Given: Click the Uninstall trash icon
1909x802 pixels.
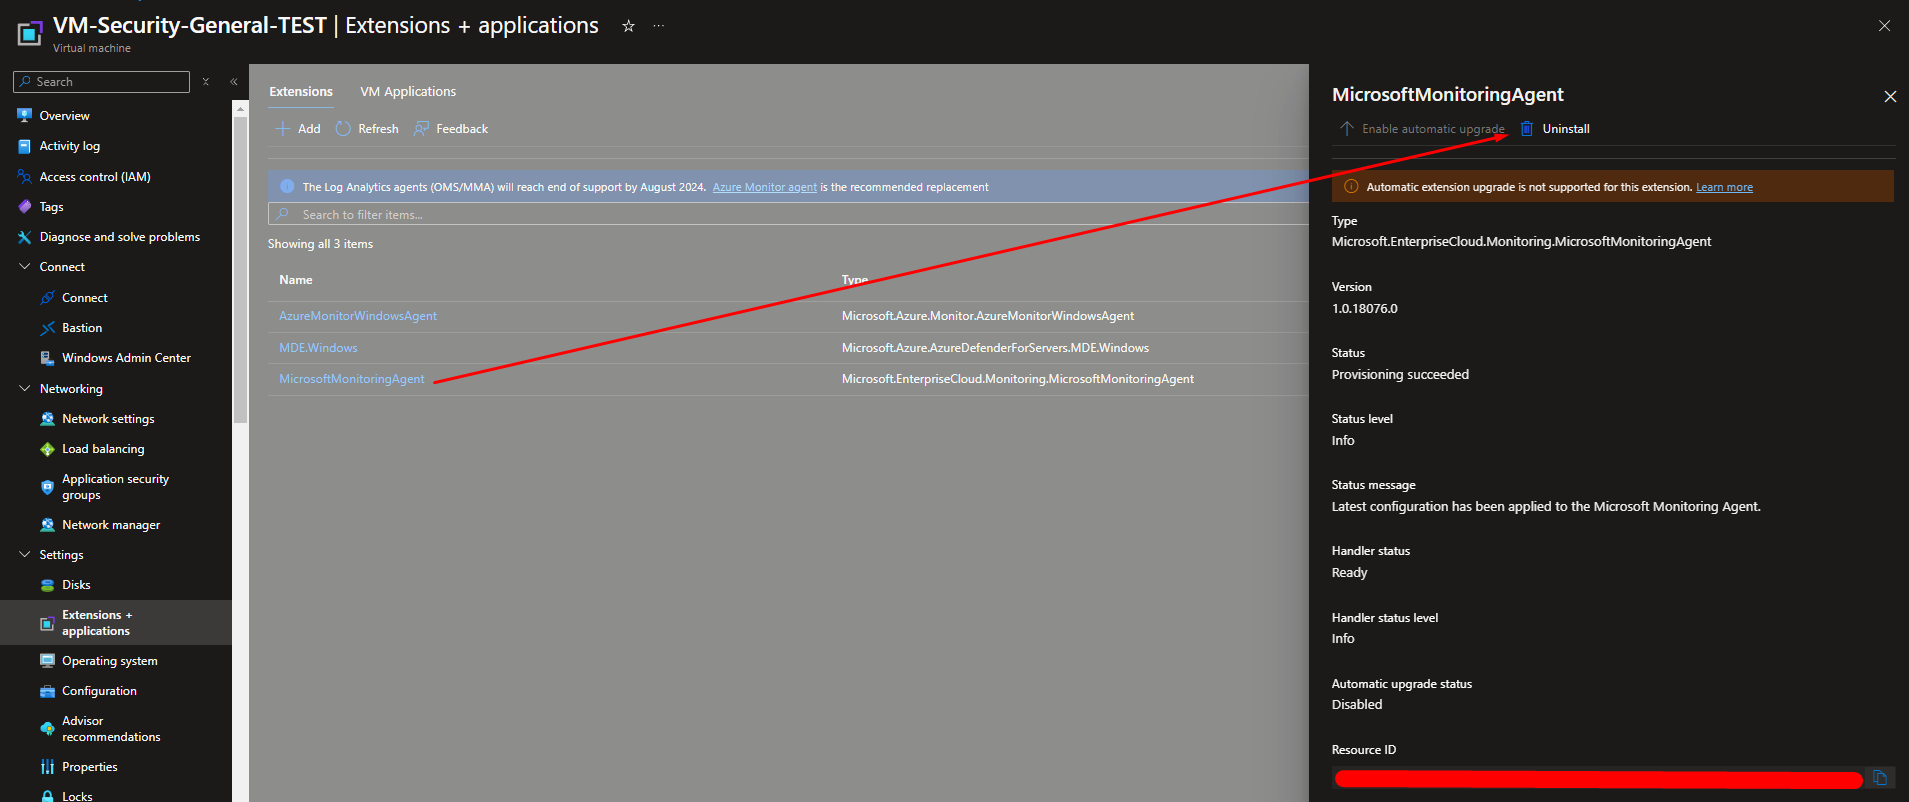Looking at the screenshot, I should click(x=1526, y=129).
